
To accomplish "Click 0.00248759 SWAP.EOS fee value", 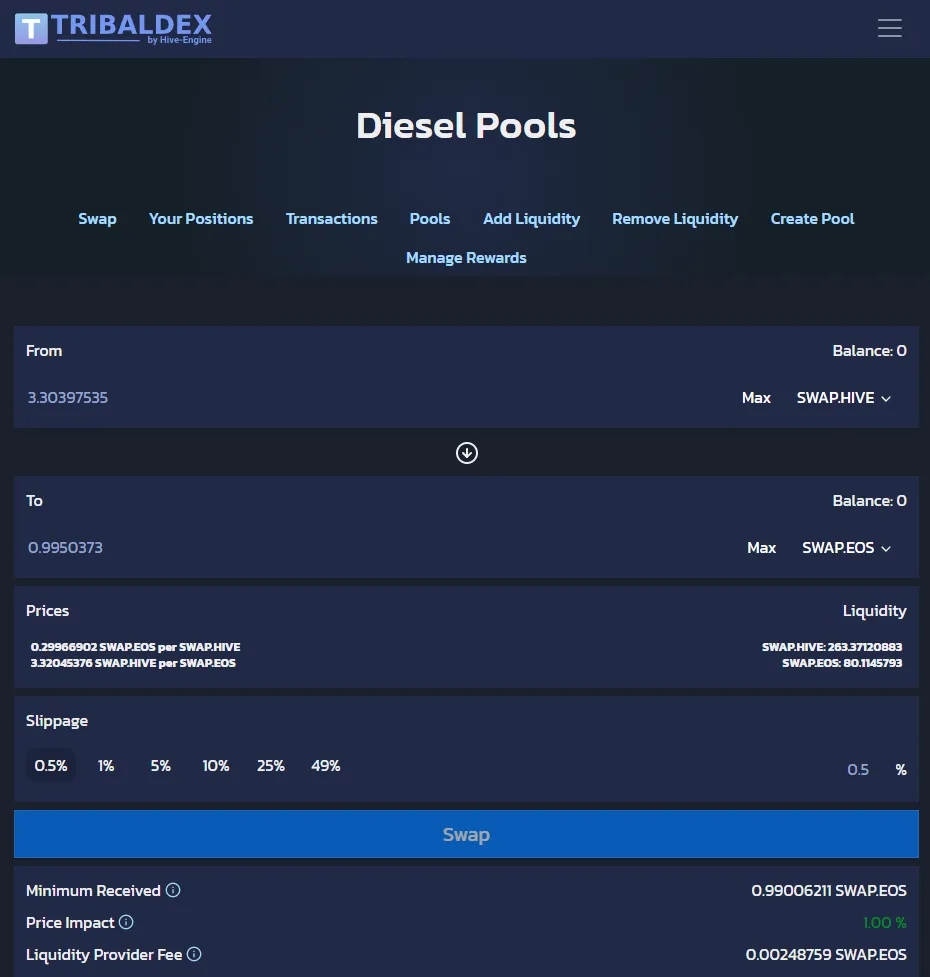I will (x=826, y=954).
